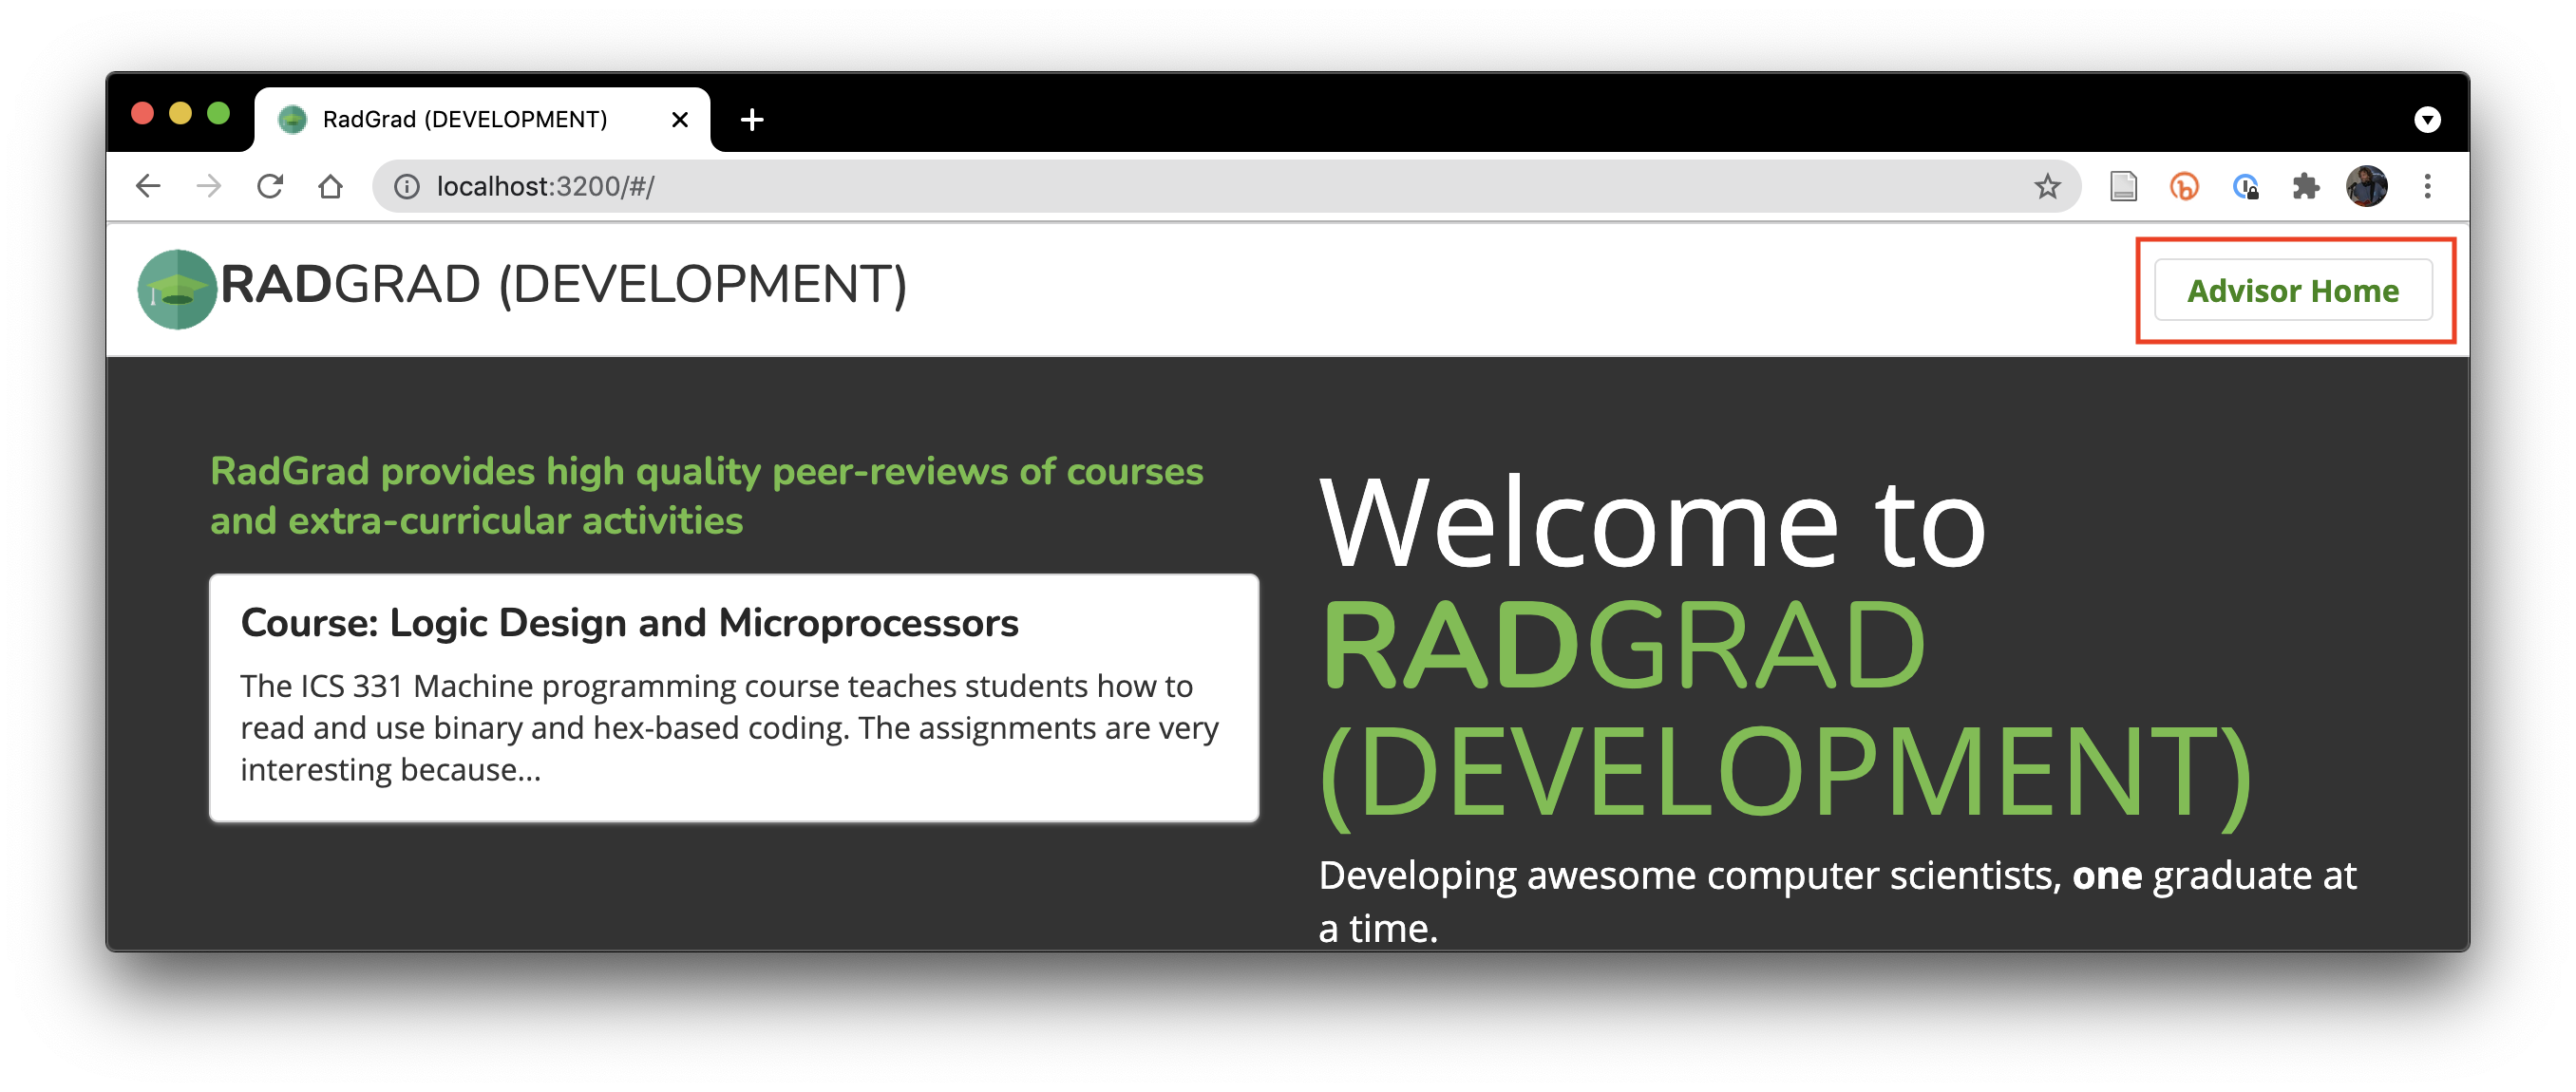Click the Welcome to heading
Screen dimensions: 2576x1092
pyautogui.click(x=1652, y=524)
